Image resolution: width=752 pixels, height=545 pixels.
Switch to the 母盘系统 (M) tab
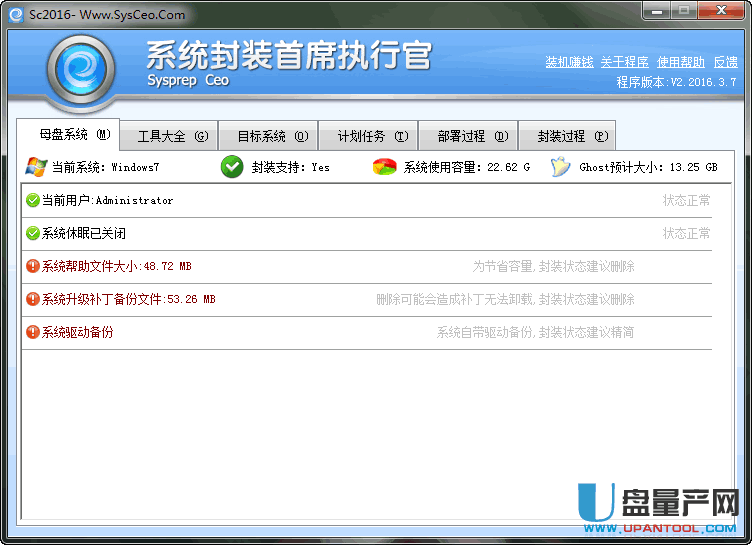point(68,135)
